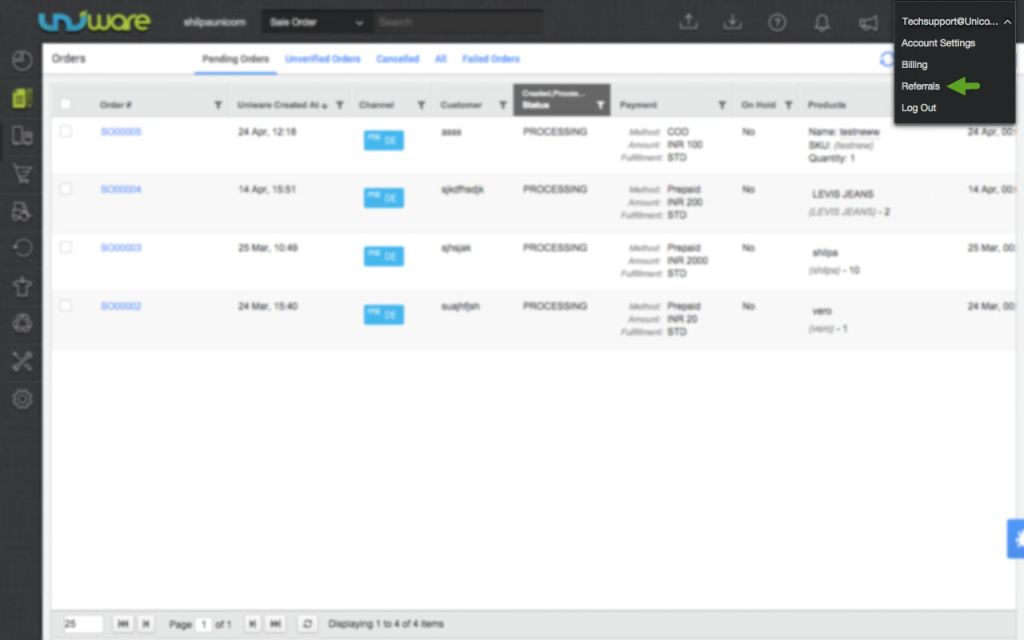Filter the Customer column
Image resolution: width=1024 pixels, height=640 pixels.
pos(503,105)
